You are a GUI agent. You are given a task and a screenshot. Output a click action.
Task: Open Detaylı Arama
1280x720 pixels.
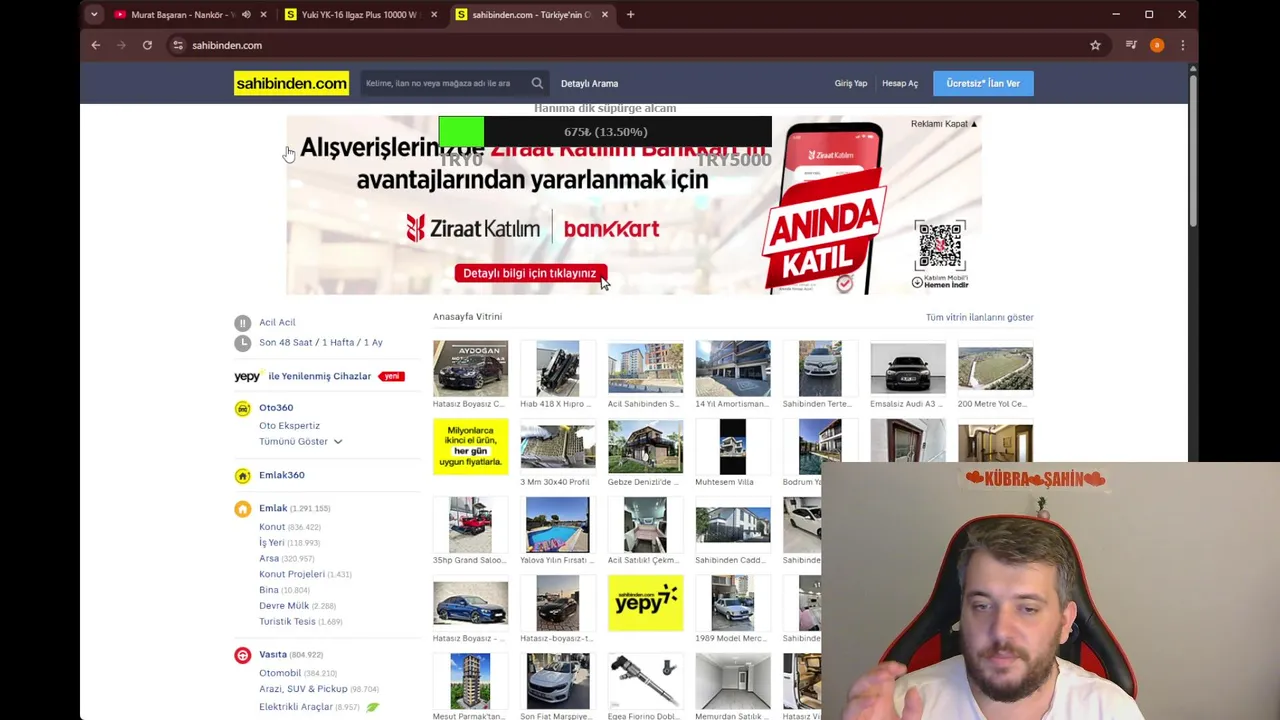pyautogui.click(x=589, y=84)
